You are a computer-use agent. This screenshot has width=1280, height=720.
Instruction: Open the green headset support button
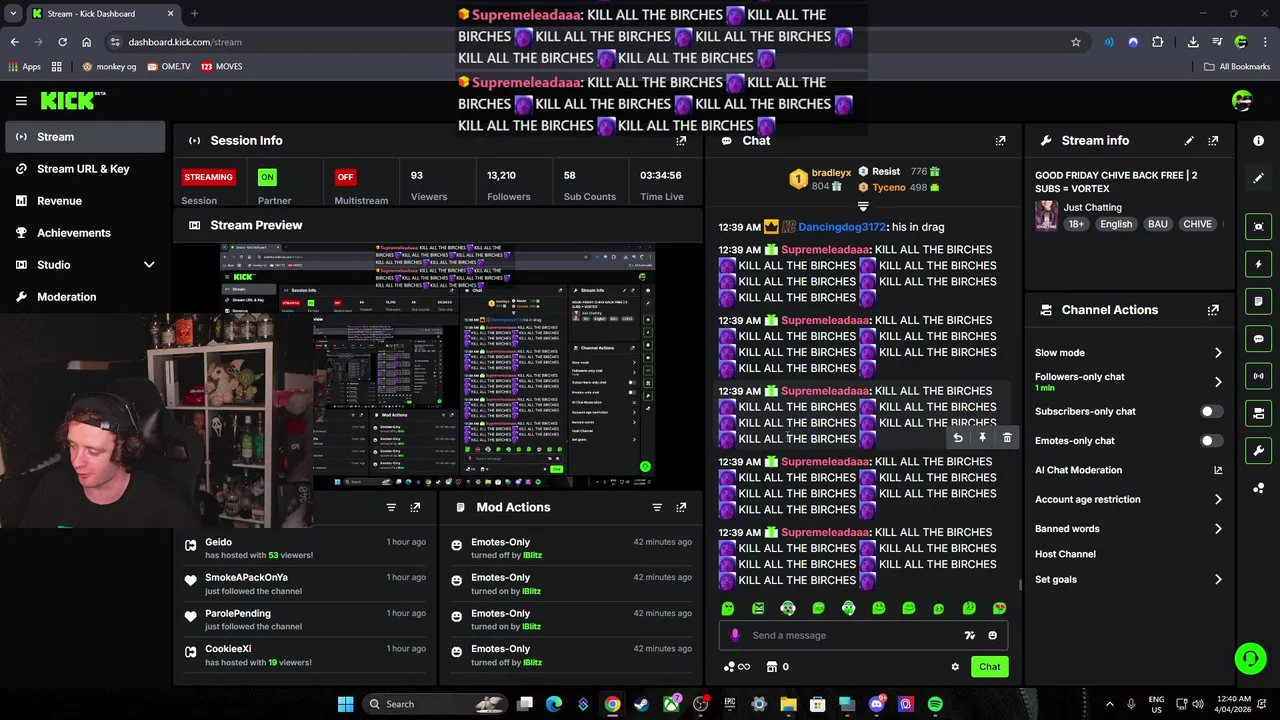click(1250, 658)
